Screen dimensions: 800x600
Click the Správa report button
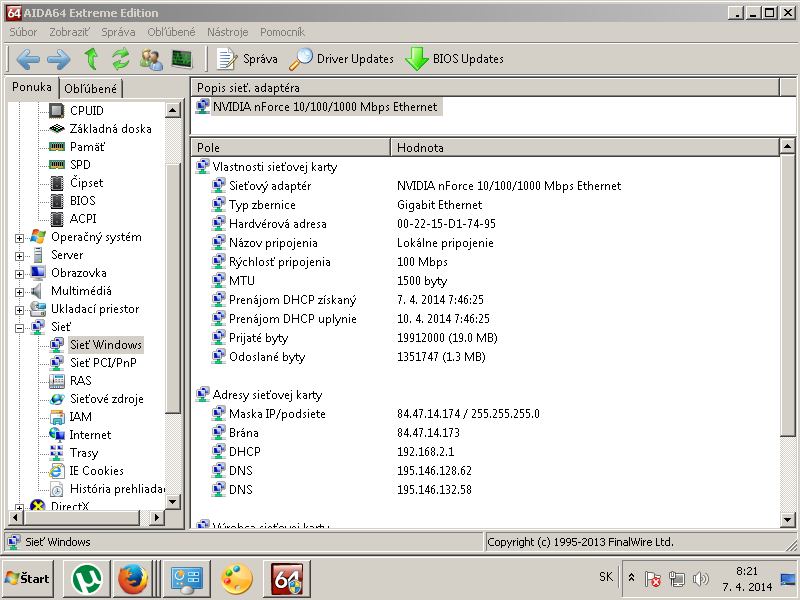(x=248, y=59)
